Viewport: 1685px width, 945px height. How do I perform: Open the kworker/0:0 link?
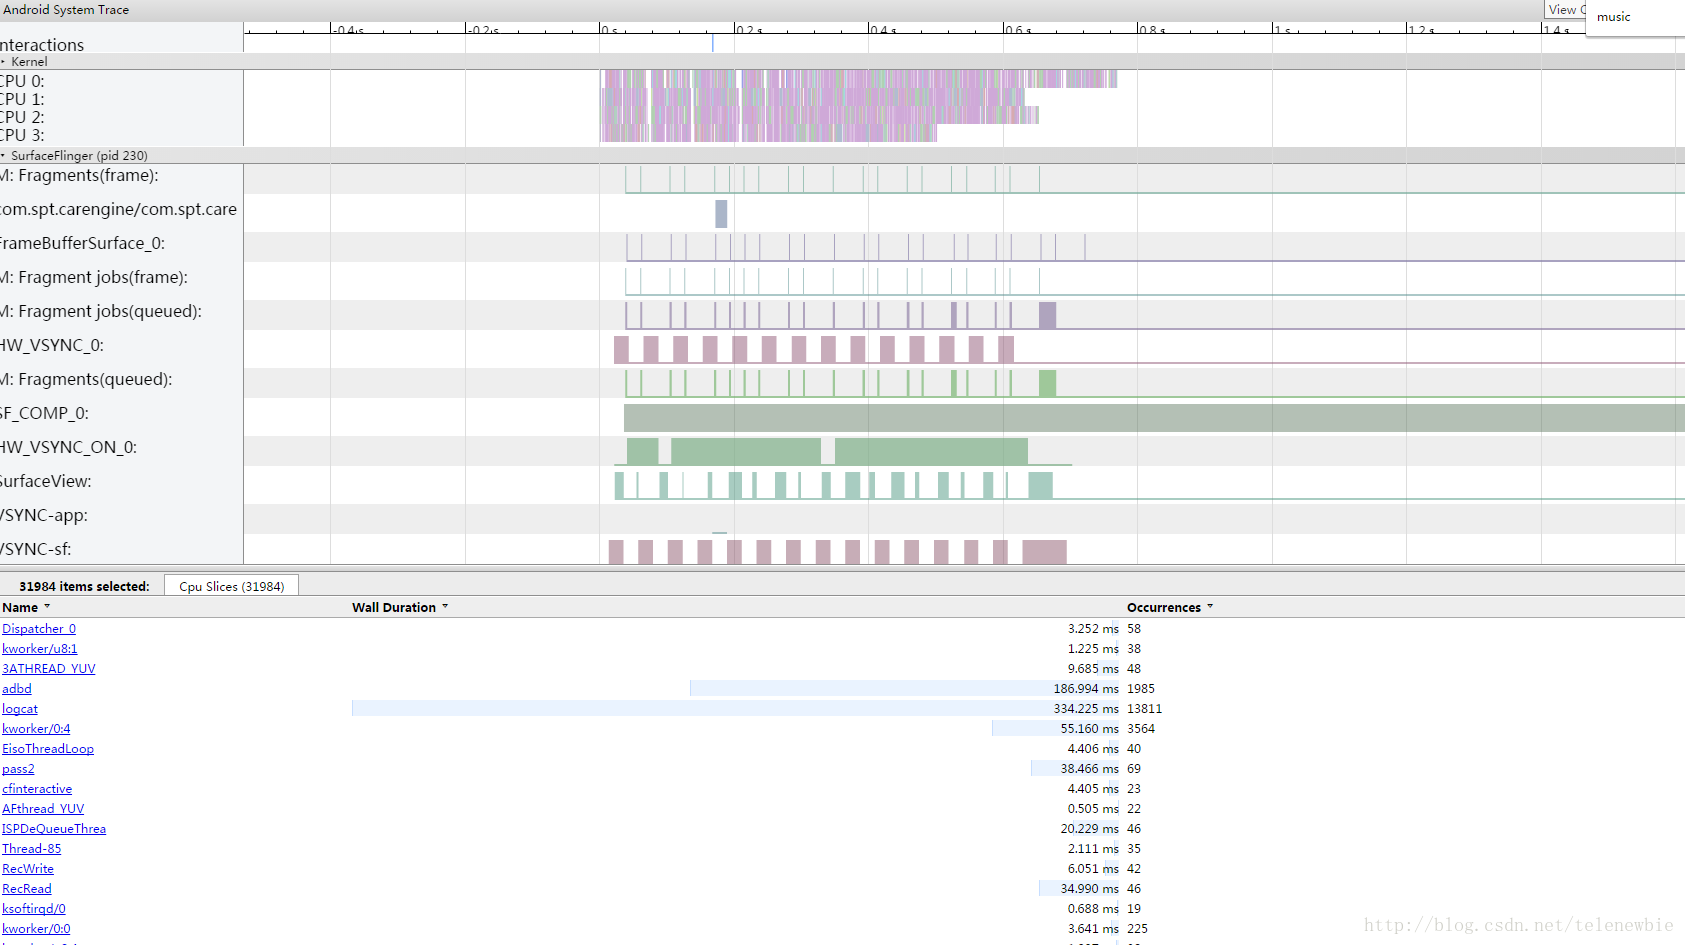[x=36, y=929]
